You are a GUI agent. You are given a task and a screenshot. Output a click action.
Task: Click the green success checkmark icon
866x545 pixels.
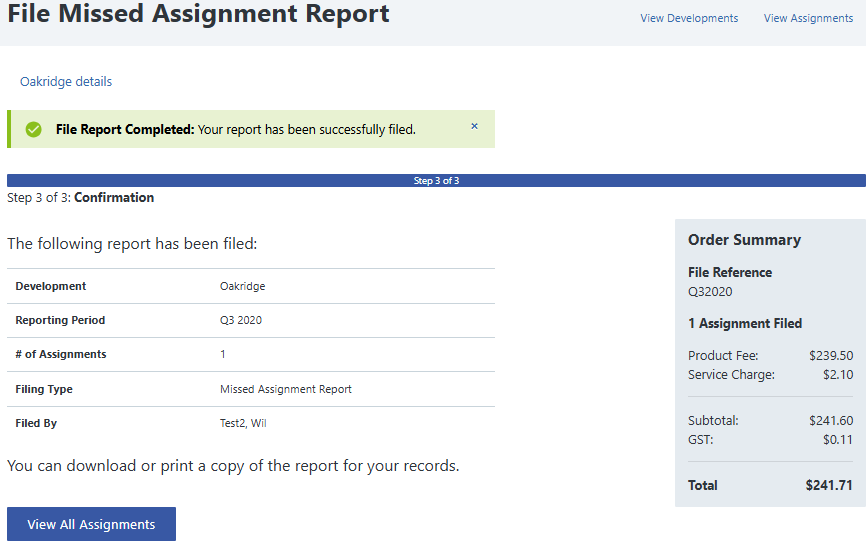click(x=34, y=130)
